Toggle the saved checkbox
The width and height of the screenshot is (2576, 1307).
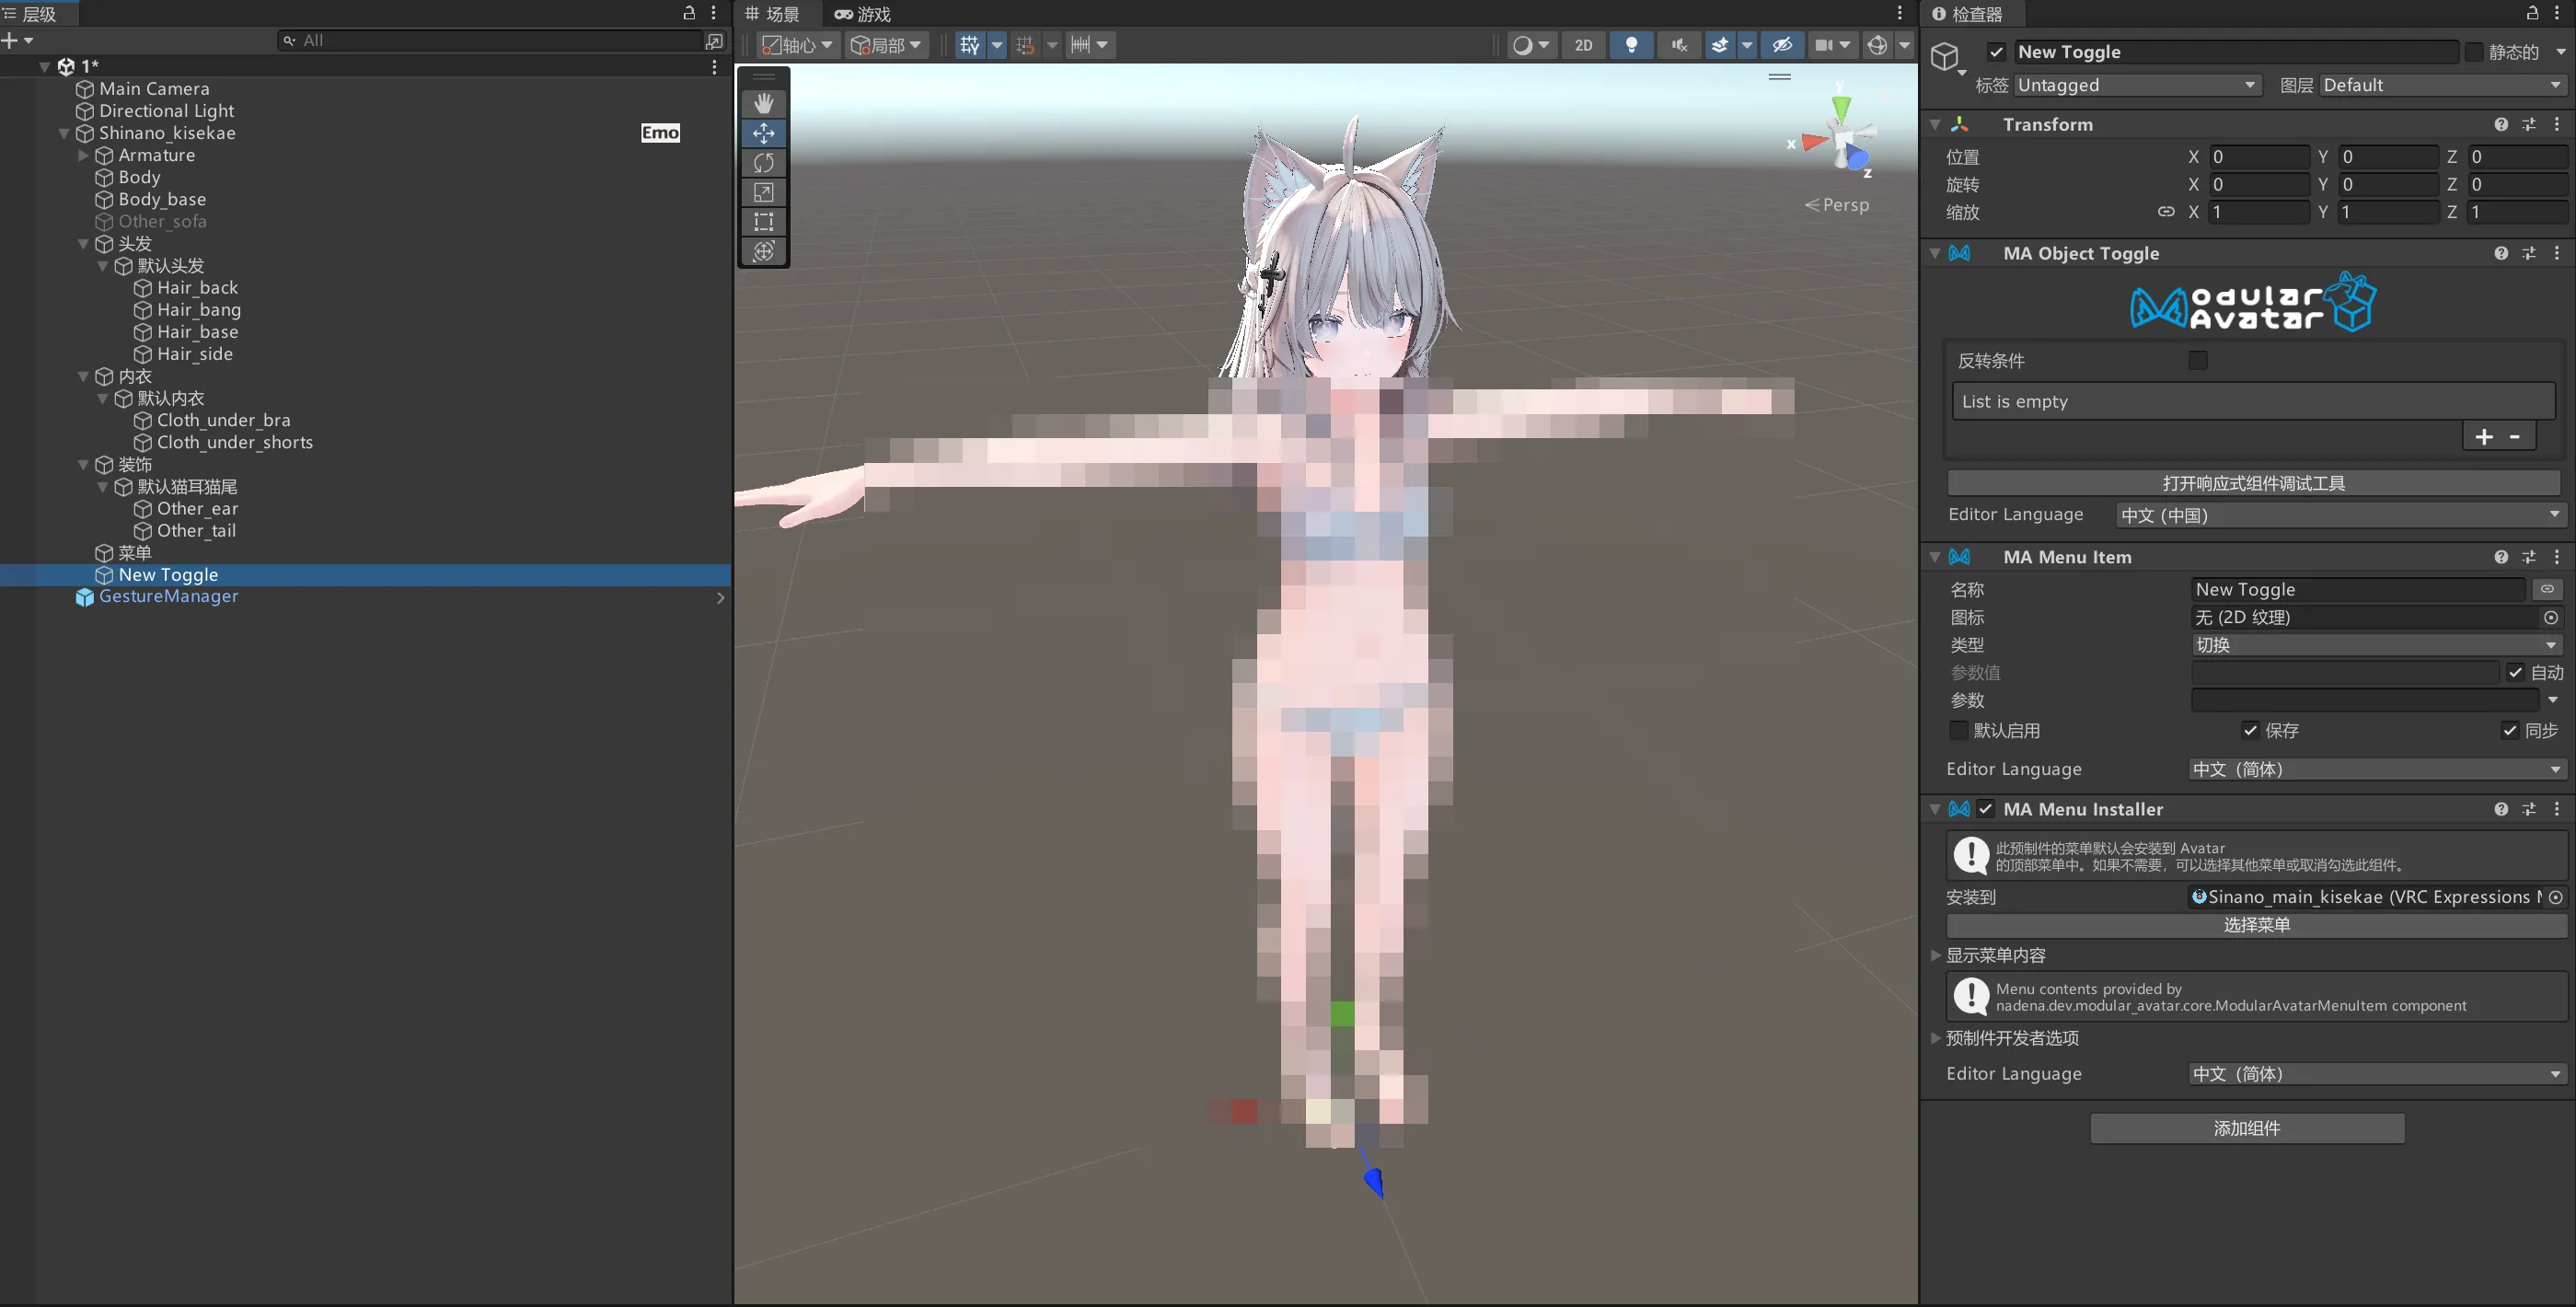tap(2250, 731)
